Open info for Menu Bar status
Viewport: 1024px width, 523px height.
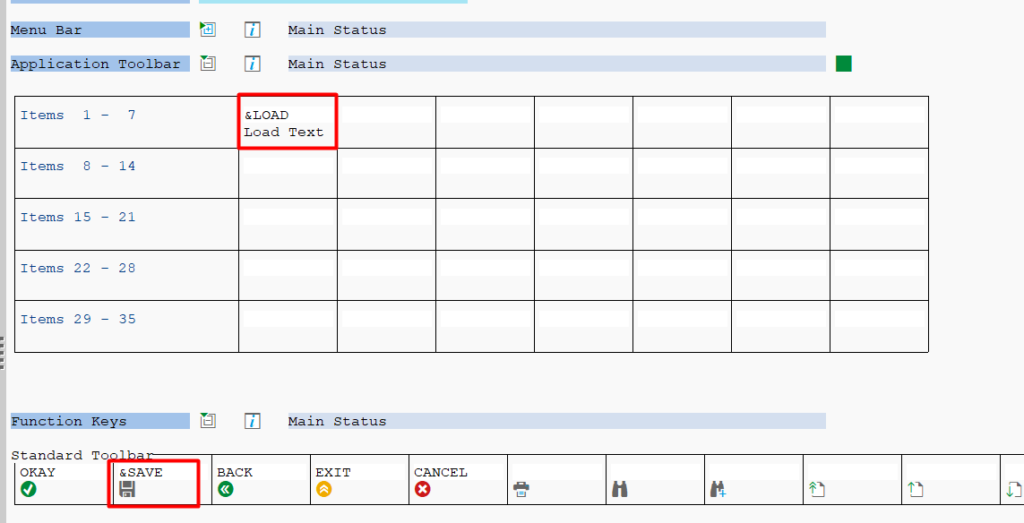tap(253, 30)
